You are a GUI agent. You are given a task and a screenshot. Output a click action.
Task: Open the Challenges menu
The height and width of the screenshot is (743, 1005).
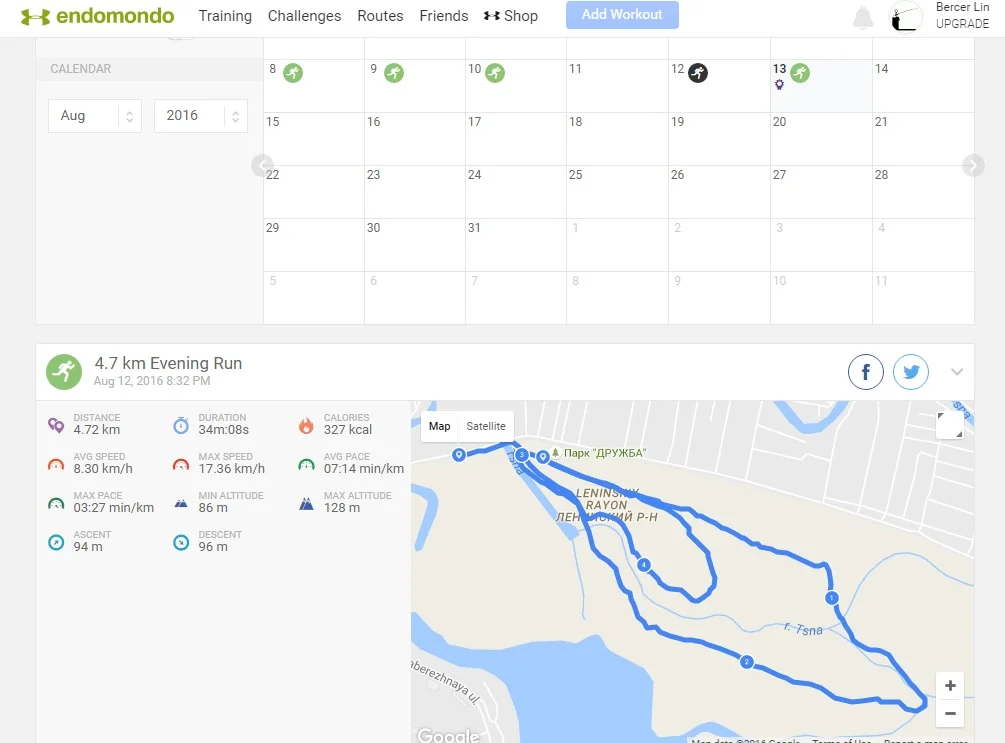pos(304,16)
